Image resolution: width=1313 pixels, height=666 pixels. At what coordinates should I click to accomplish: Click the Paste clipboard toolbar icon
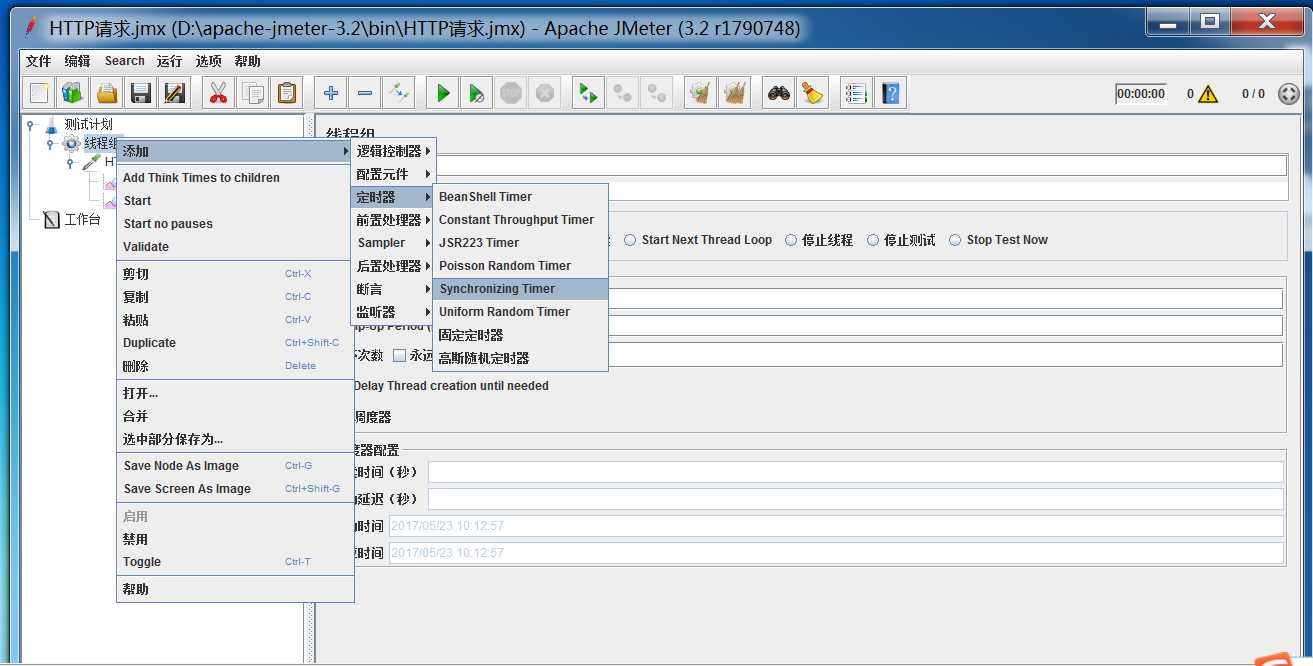[x=287, y=94]
